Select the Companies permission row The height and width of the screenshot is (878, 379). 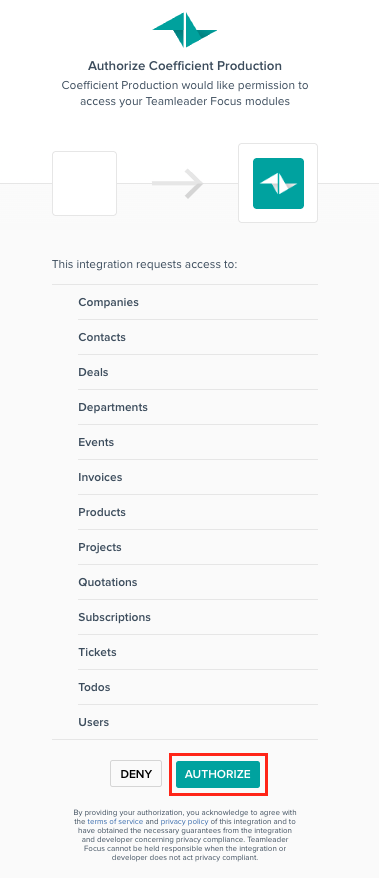(198, 302)
